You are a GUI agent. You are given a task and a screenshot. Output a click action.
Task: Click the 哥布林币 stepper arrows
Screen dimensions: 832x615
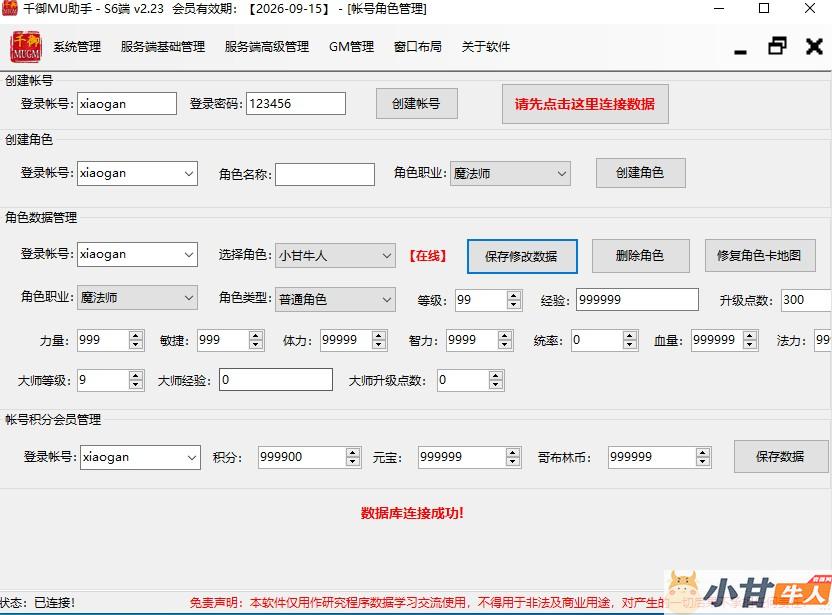(703, 457)
